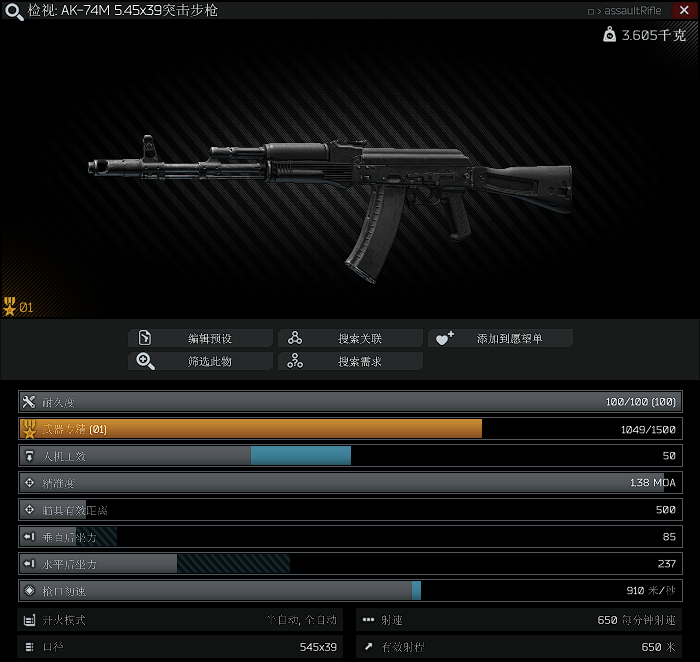The width and height of the screenshot is (700, 662).
Task: Click the striped horizontal recoil bar
Action: 233,564
